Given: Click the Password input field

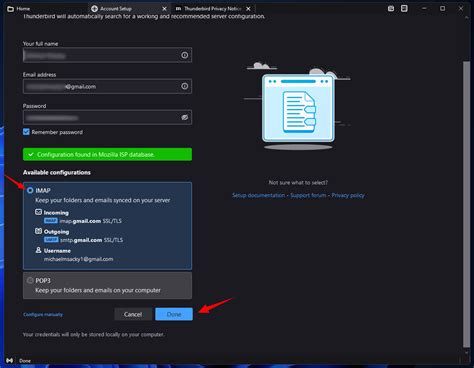Looking at the screenshot, I should [107, 117].
